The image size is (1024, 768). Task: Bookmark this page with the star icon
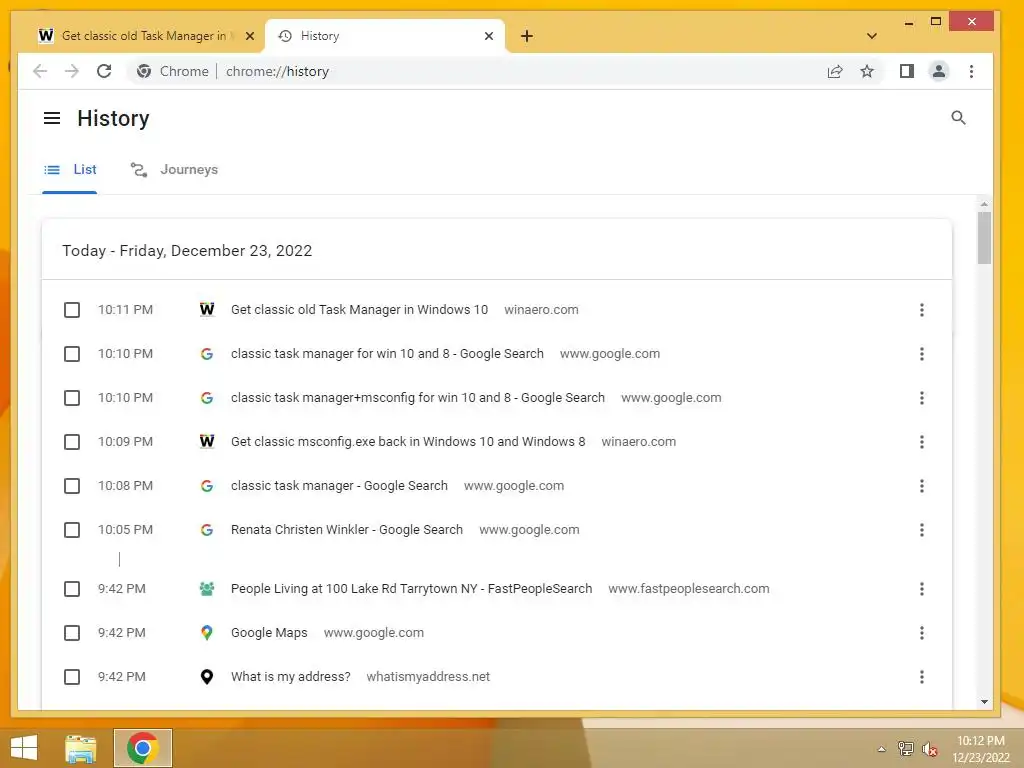867,71
